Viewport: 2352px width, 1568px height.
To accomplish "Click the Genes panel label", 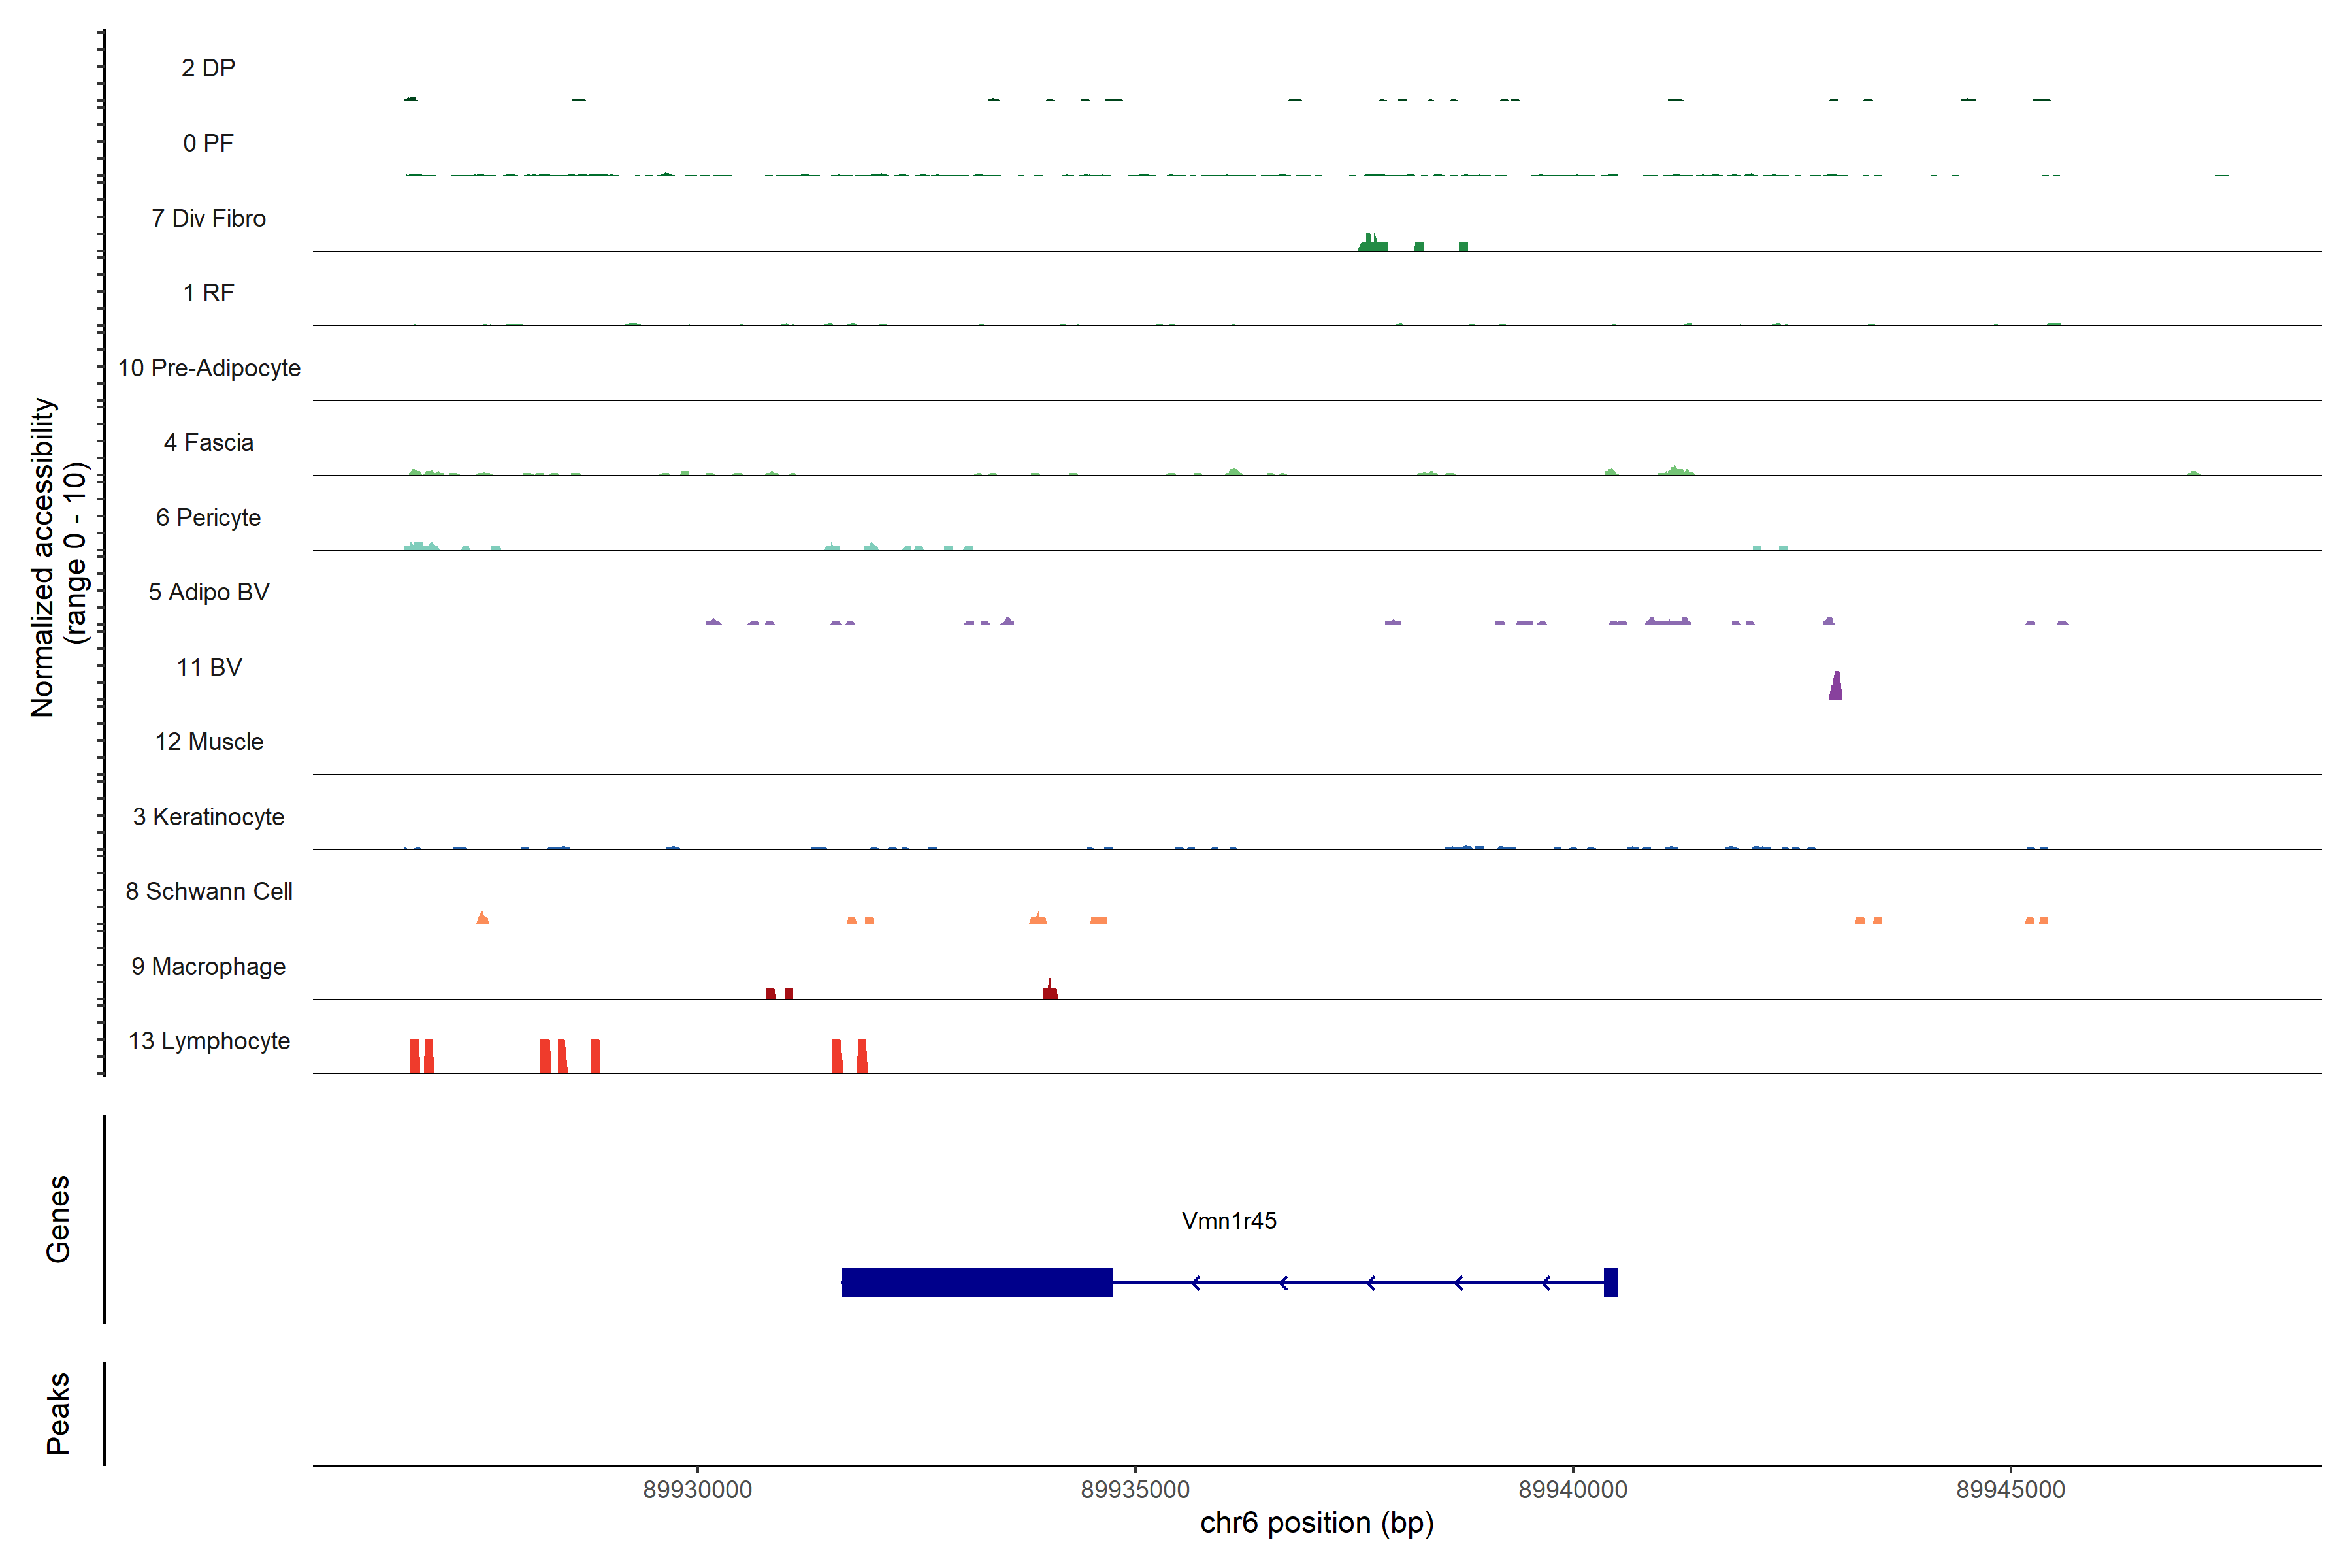I will click(58, 1219).
